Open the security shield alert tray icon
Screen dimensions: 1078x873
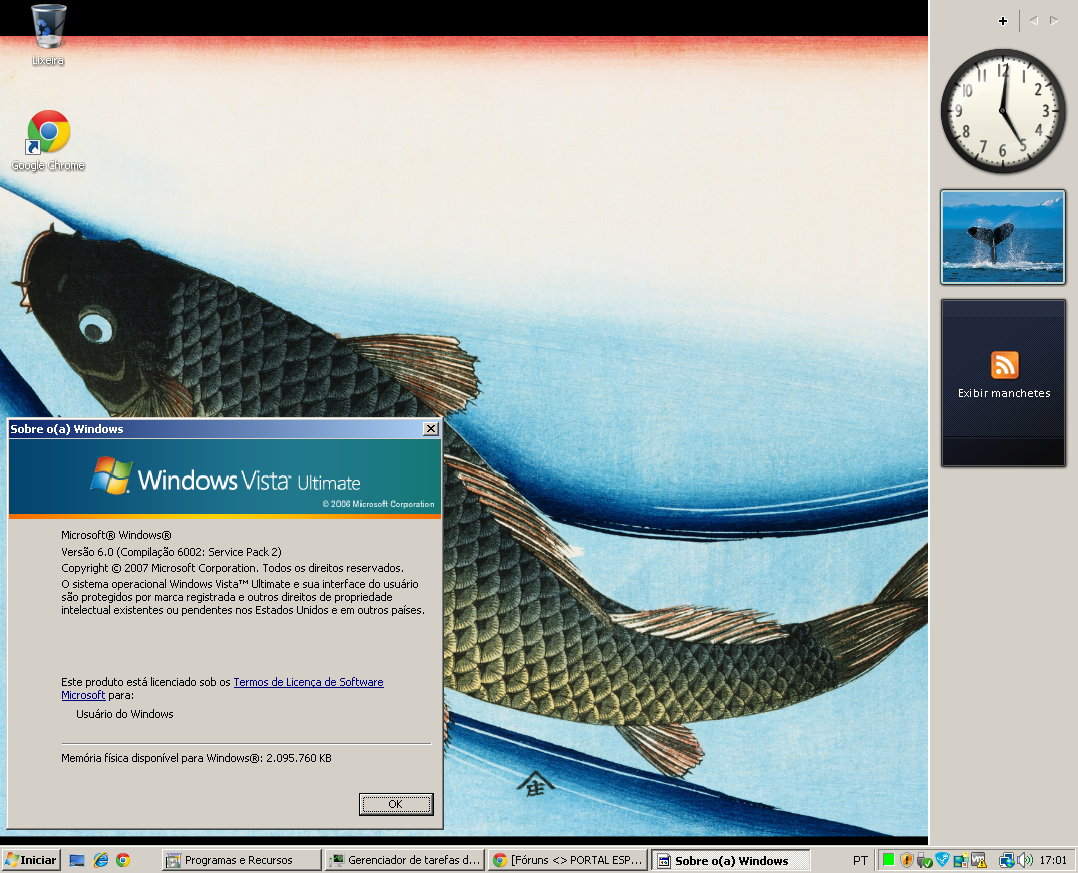[x=907, y=860]
